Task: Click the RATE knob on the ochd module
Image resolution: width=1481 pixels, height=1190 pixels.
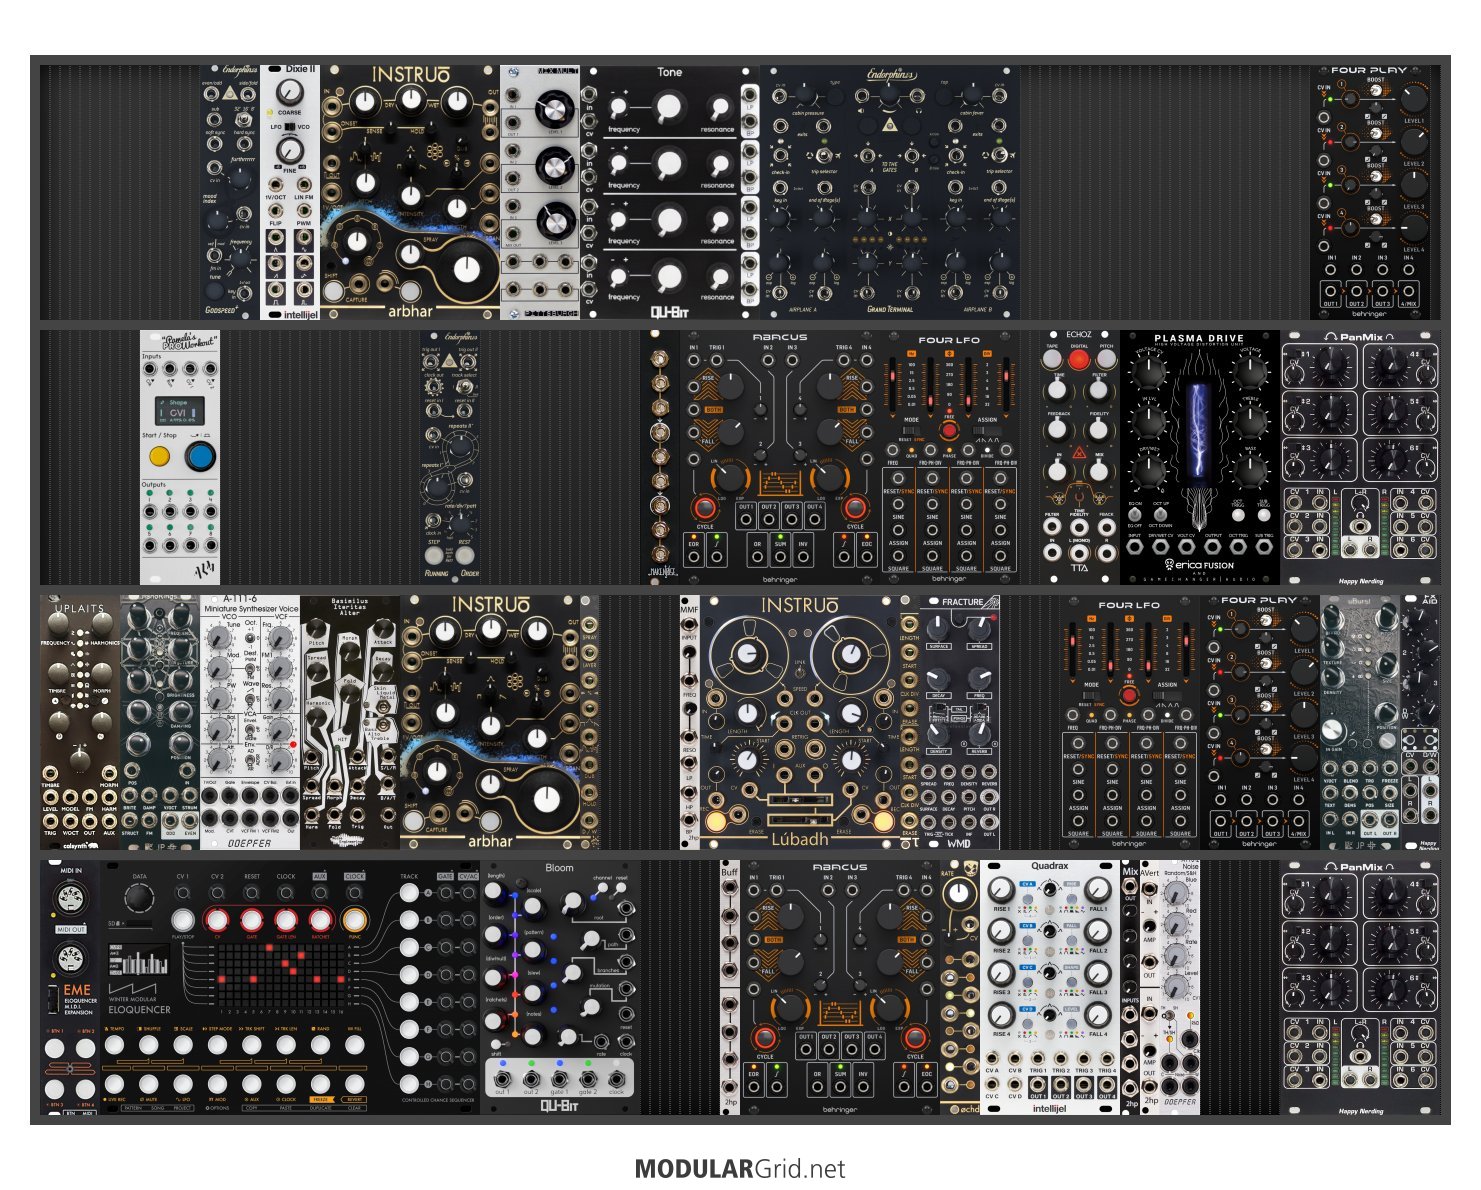Action: tap(958, 893)
